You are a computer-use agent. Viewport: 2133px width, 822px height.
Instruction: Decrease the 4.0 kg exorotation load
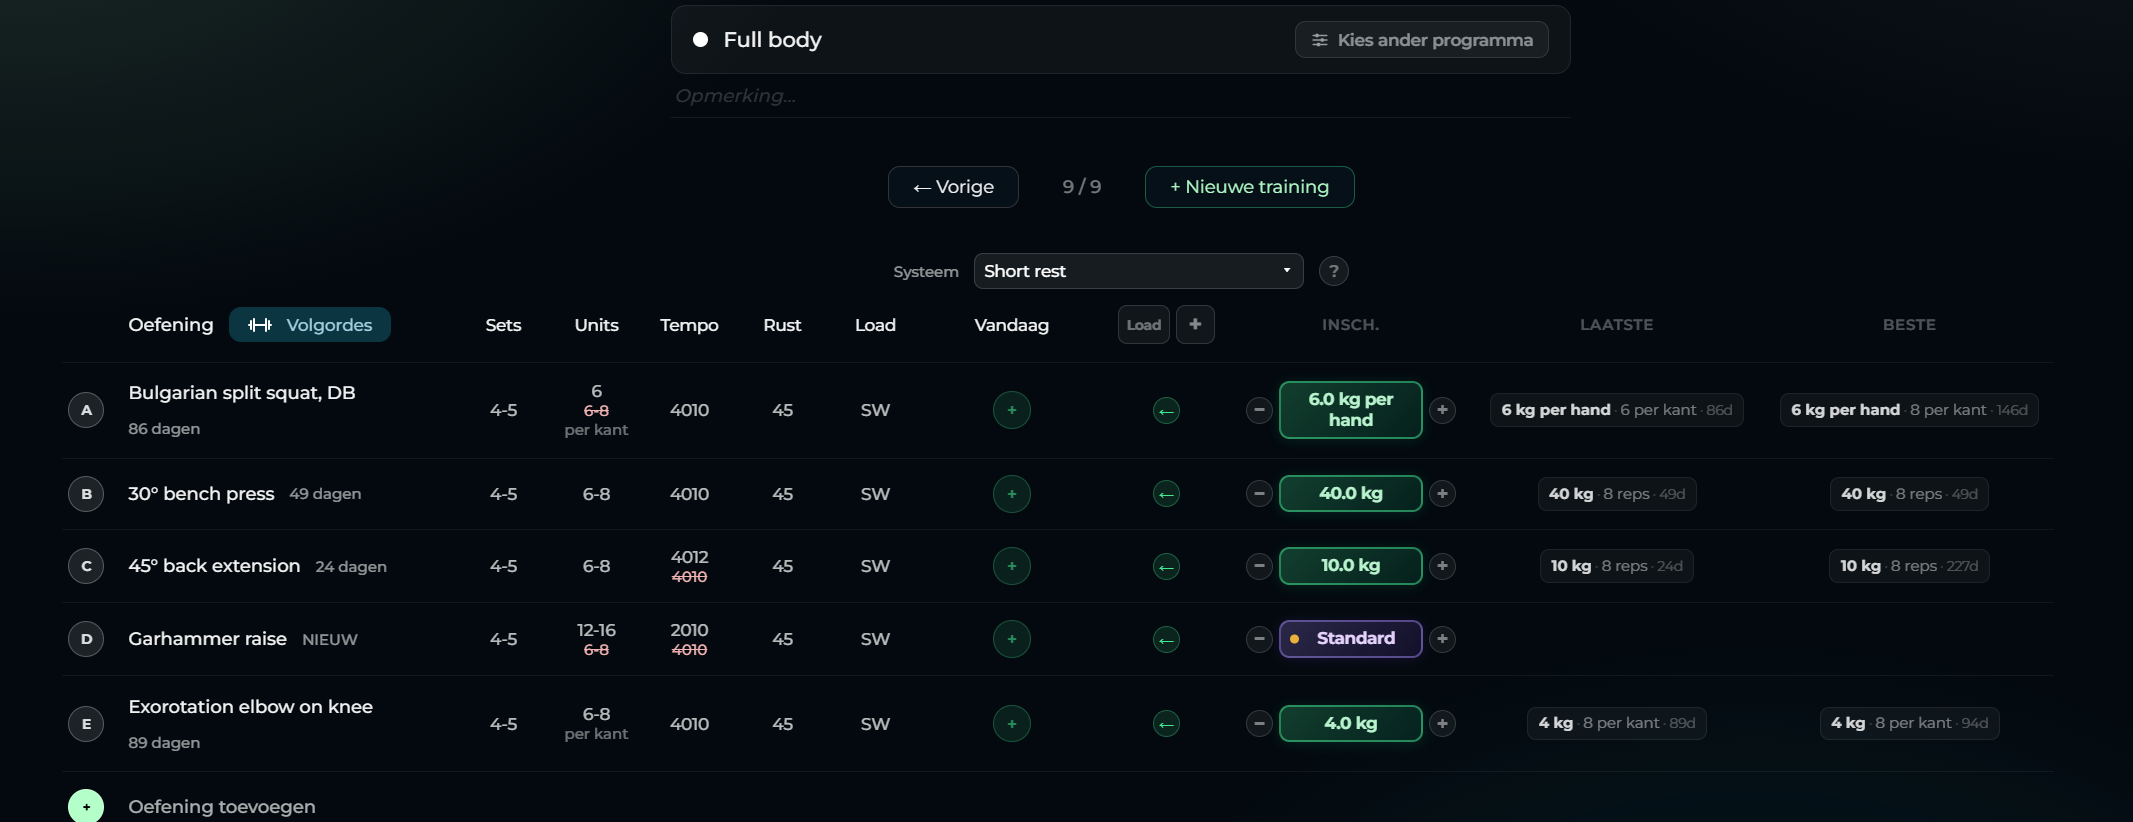tap(1259, 724)
